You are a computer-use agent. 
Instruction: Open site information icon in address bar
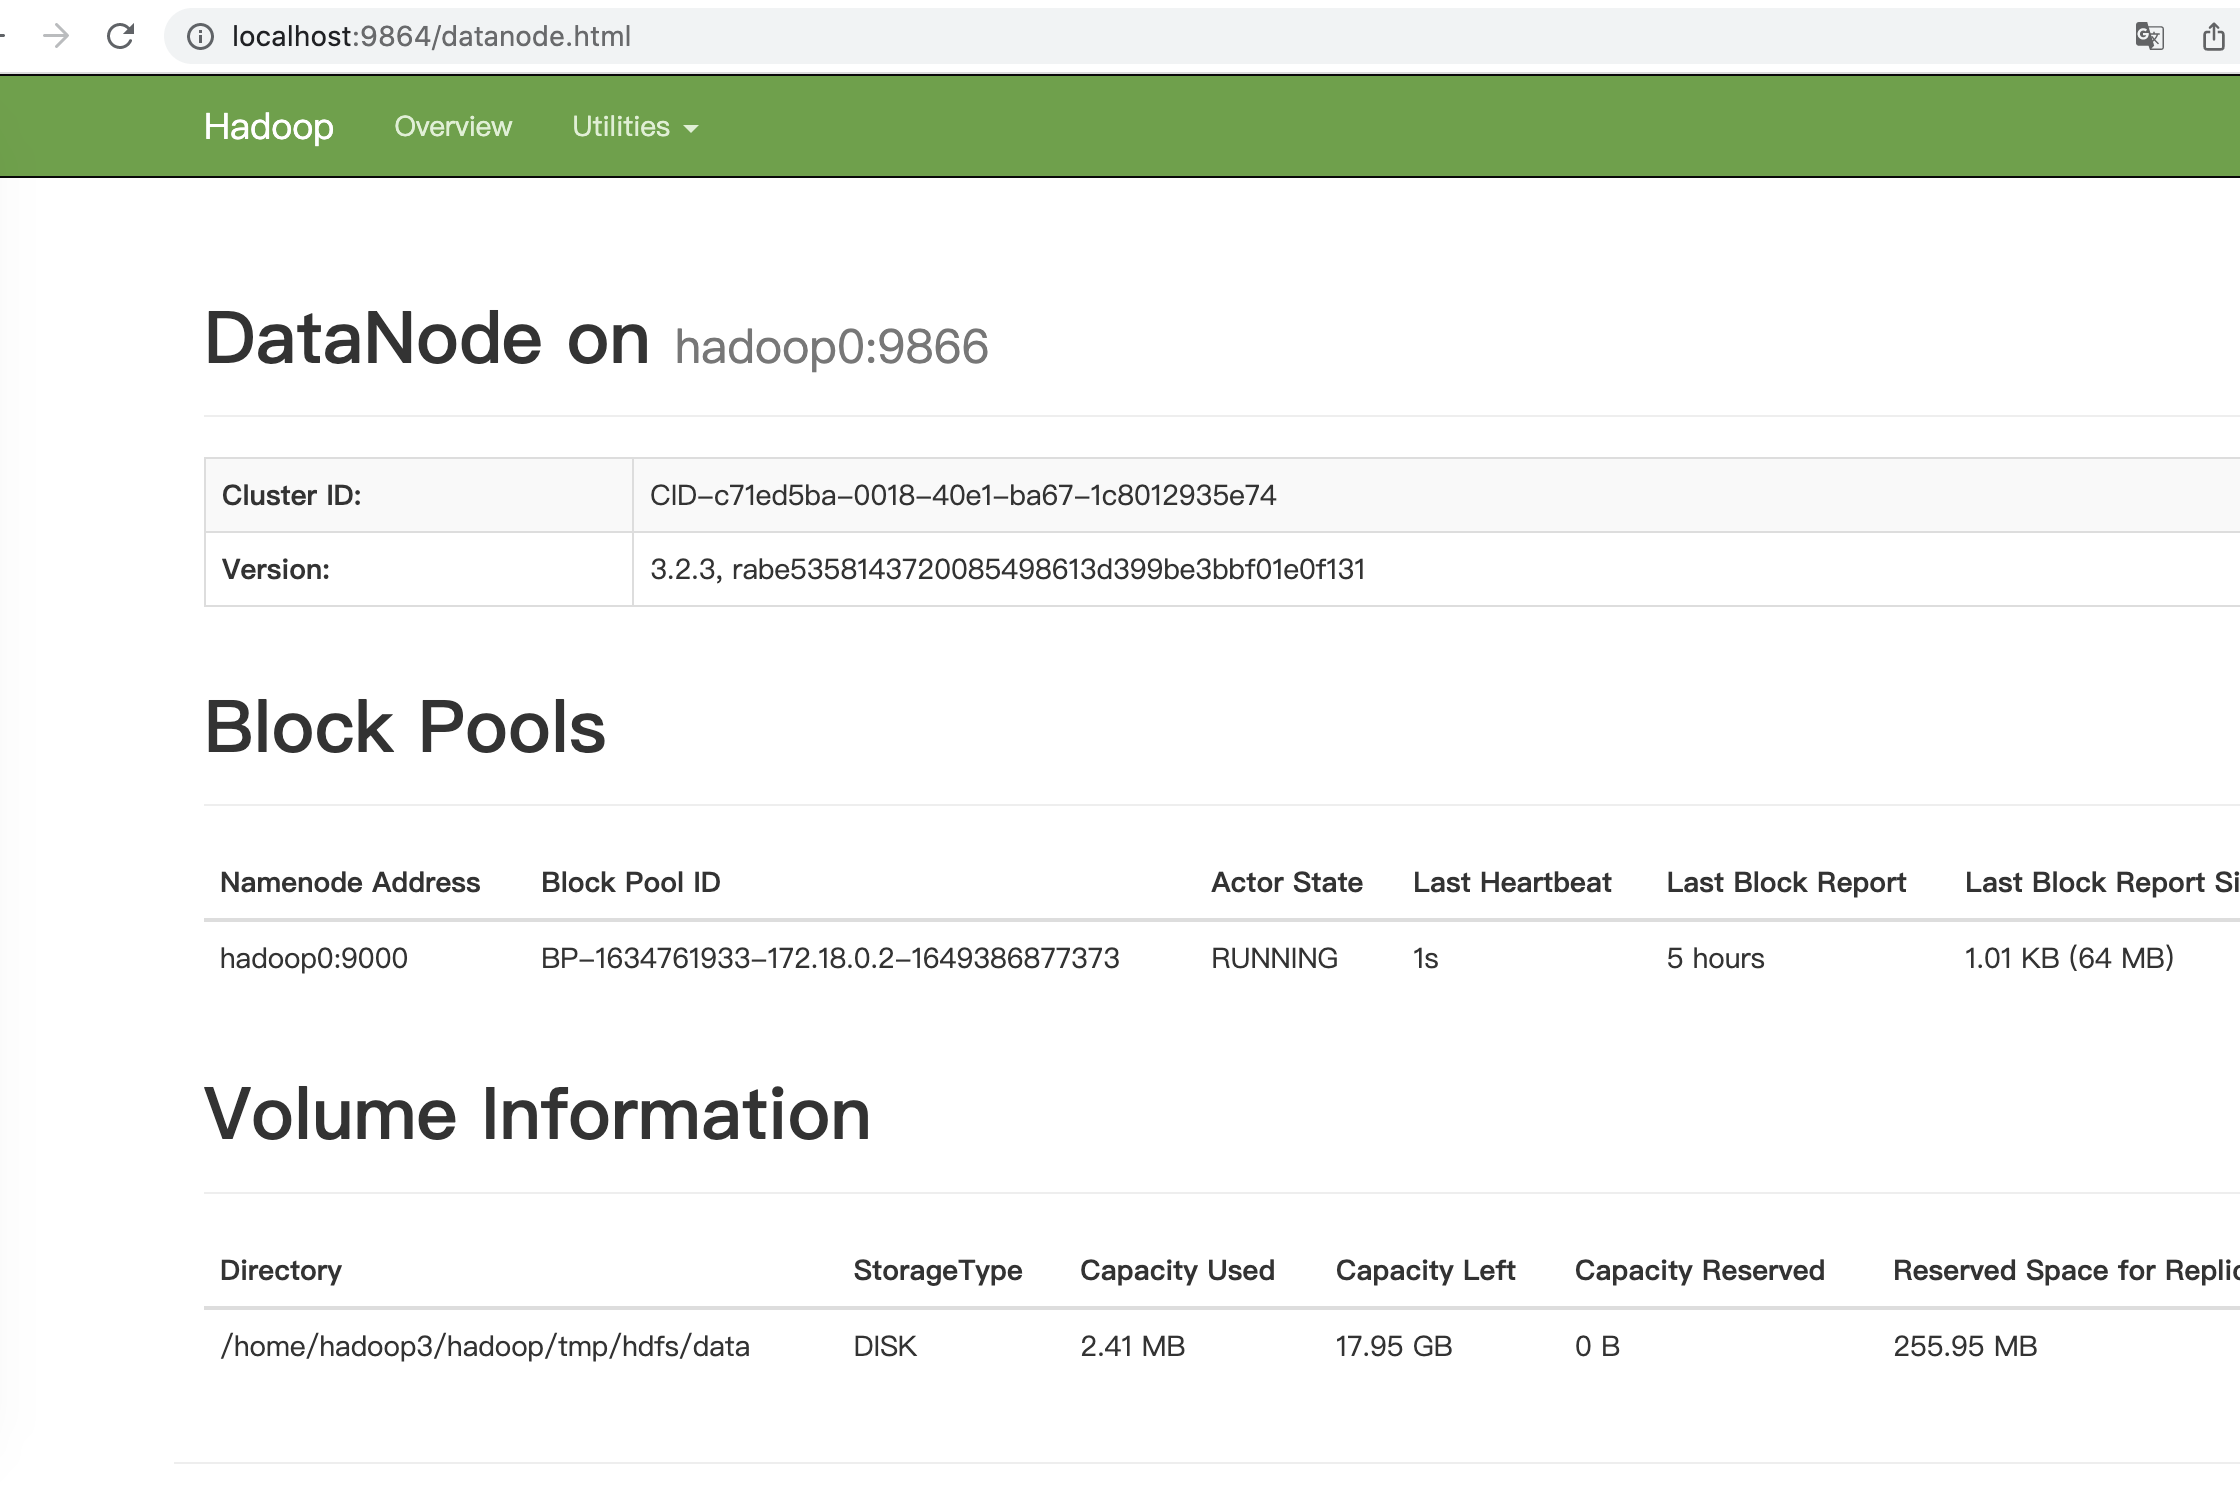click(x=200, y=37)
